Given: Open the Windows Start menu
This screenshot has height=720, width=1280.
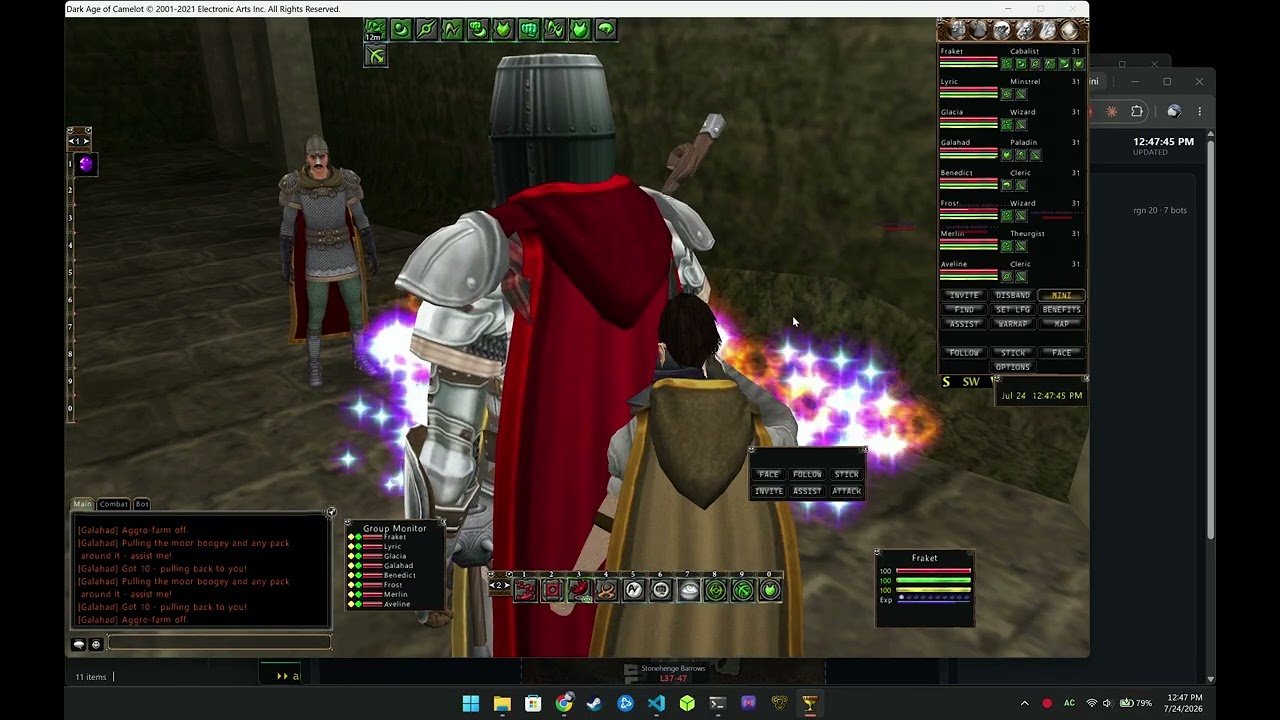Looking at the screenshot, I should click(471, 703).
